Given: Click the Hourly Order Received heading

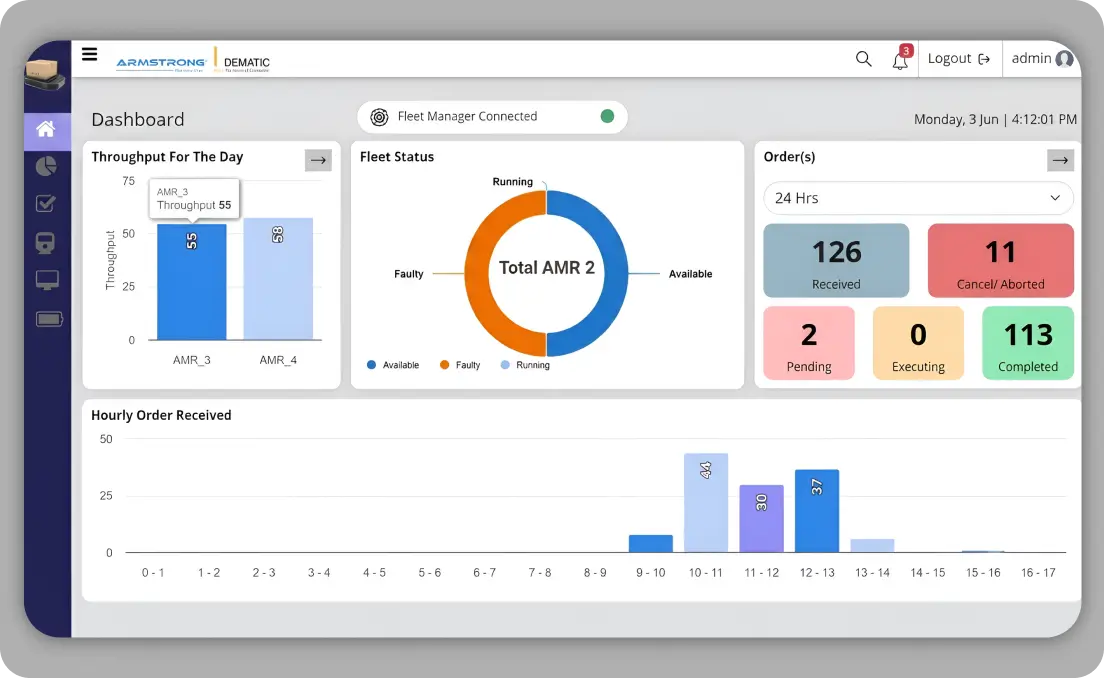Looking at the screenshot, I should pyautogui.click(x=161, y=415).
